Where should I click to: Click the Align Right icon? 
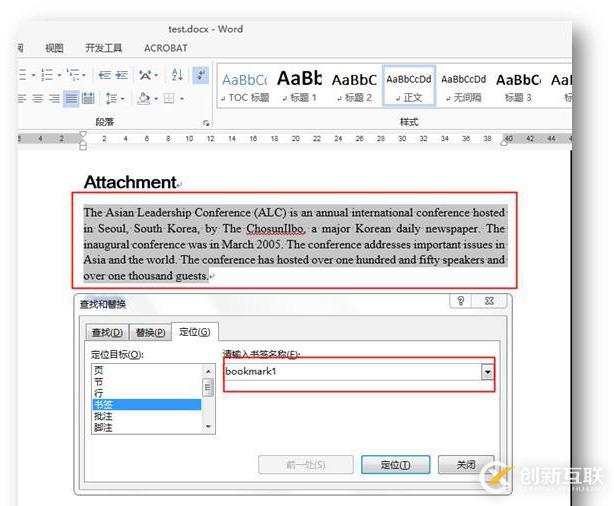54,98
